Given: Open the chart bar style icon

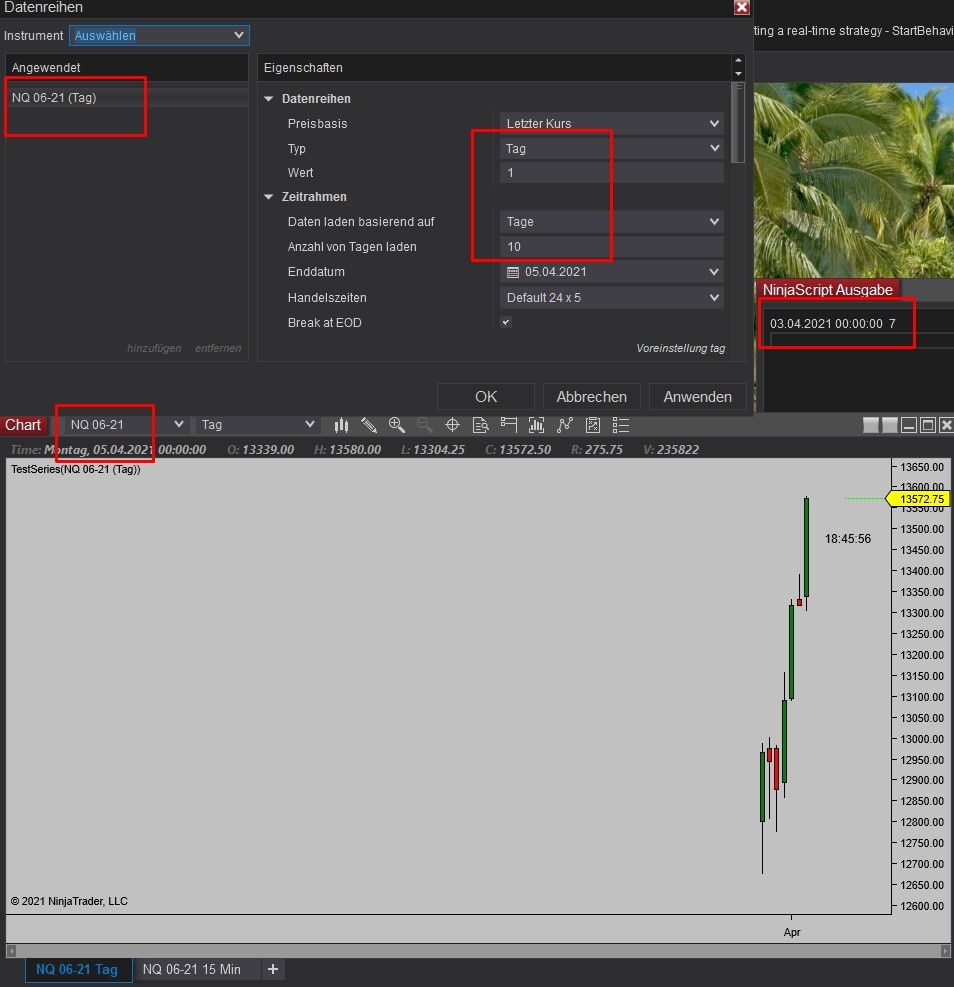Looking at the screenshot, I should pyautogui.click(x=341, y=426).
